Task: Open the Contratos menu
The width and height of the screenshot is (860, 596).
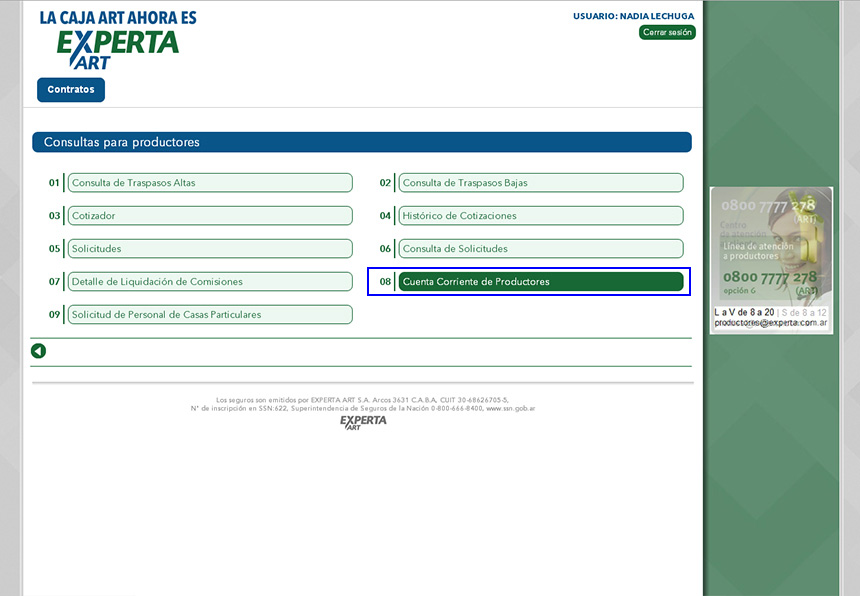Action: point(71,89)
